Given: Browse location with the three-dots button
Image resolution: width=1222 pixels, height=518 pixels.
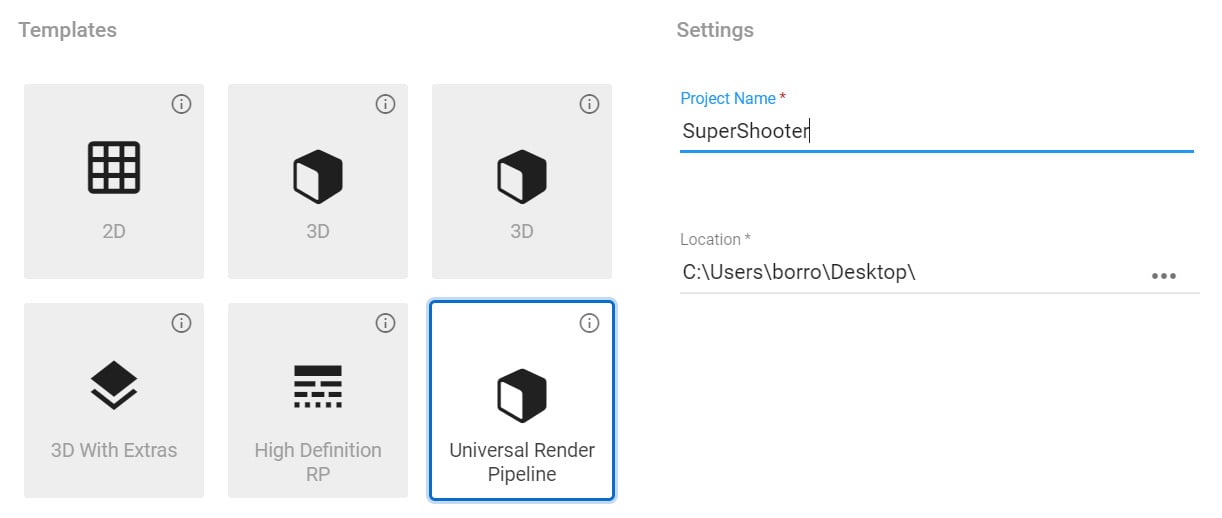Looking at the screenshot, I should [1163, 276].
